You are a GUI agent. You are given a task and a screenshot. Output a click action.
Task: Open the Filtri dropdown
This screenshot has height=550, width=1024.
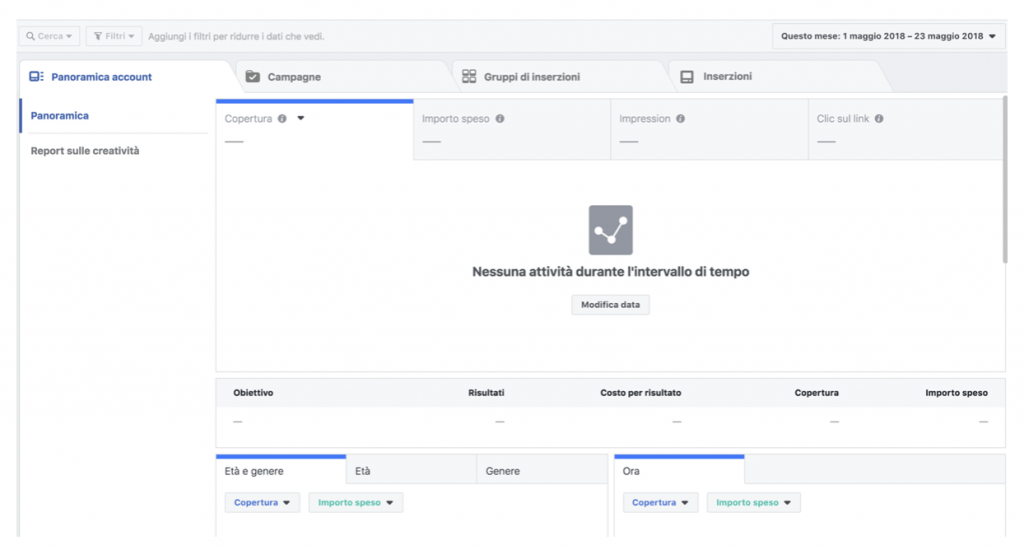click(114, 36)
